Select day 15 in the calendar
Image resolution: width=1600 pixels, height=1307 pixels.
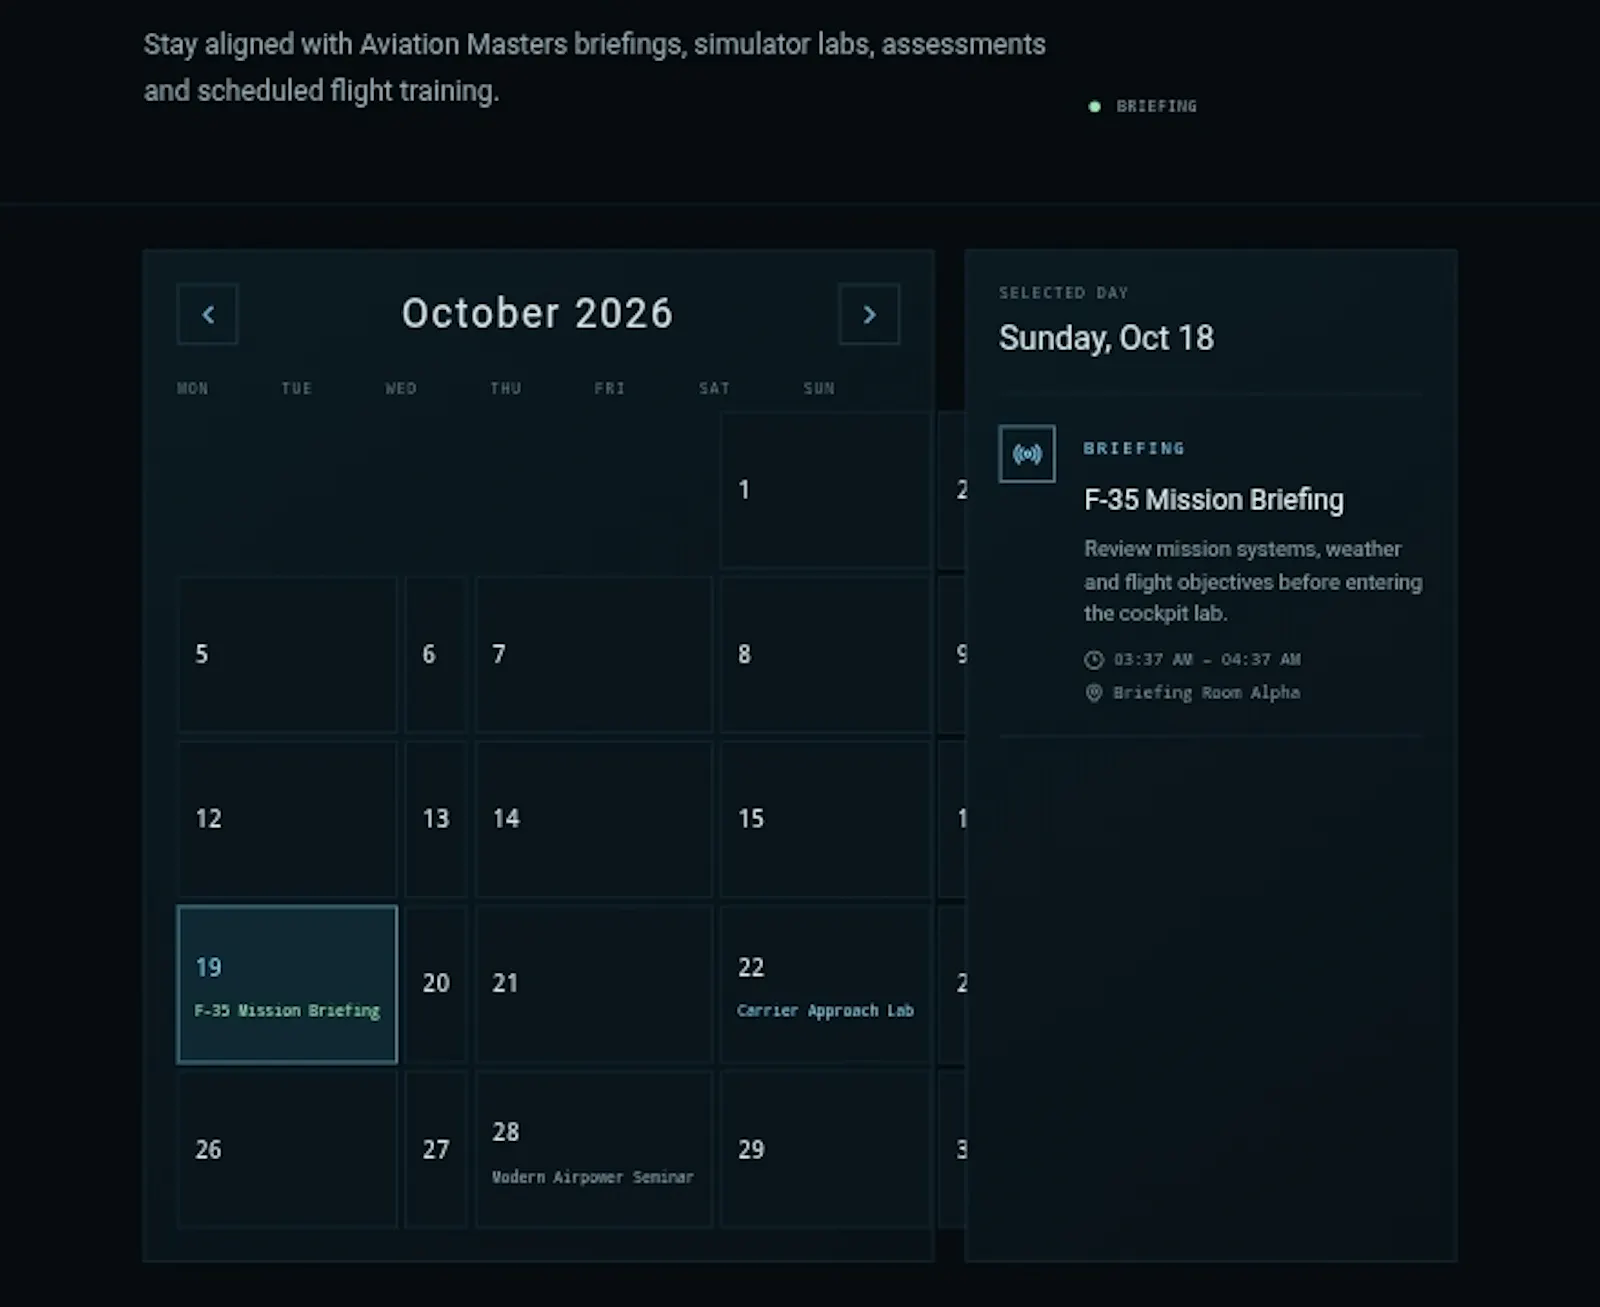tap(826, 819)
